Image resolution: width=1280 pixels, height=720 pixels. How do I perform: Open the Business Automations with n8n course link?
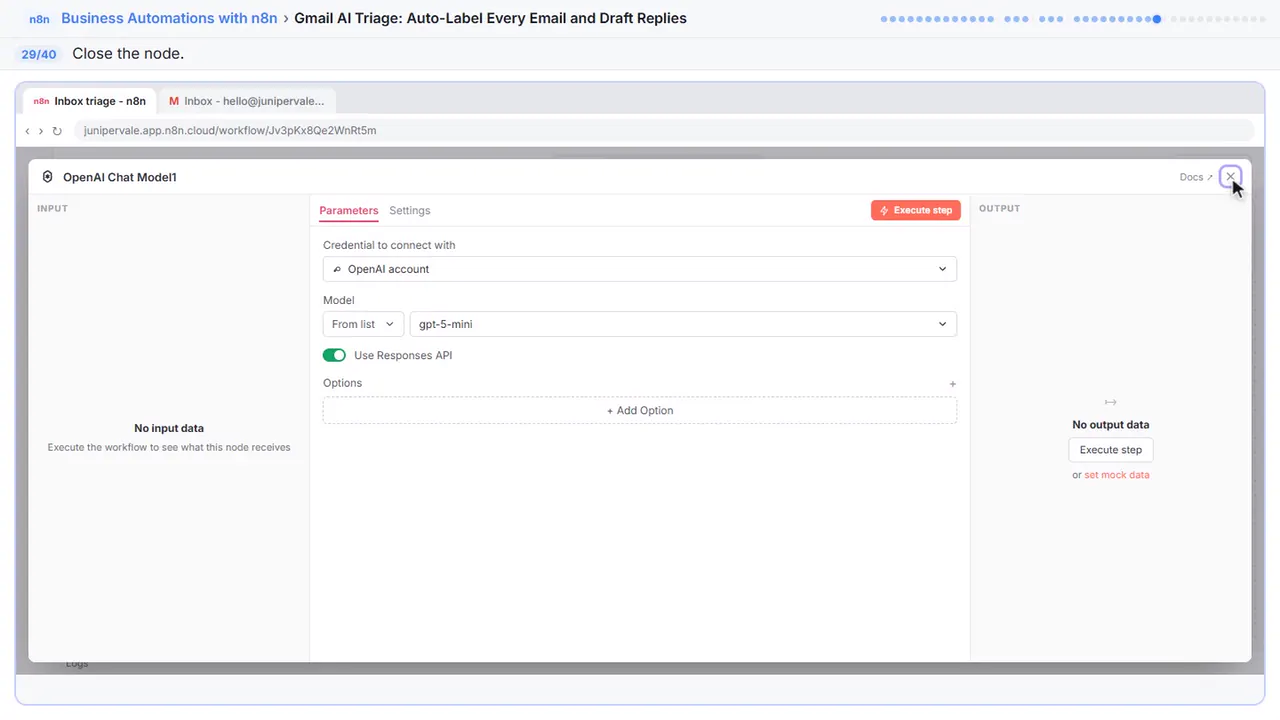click(169, 18)
